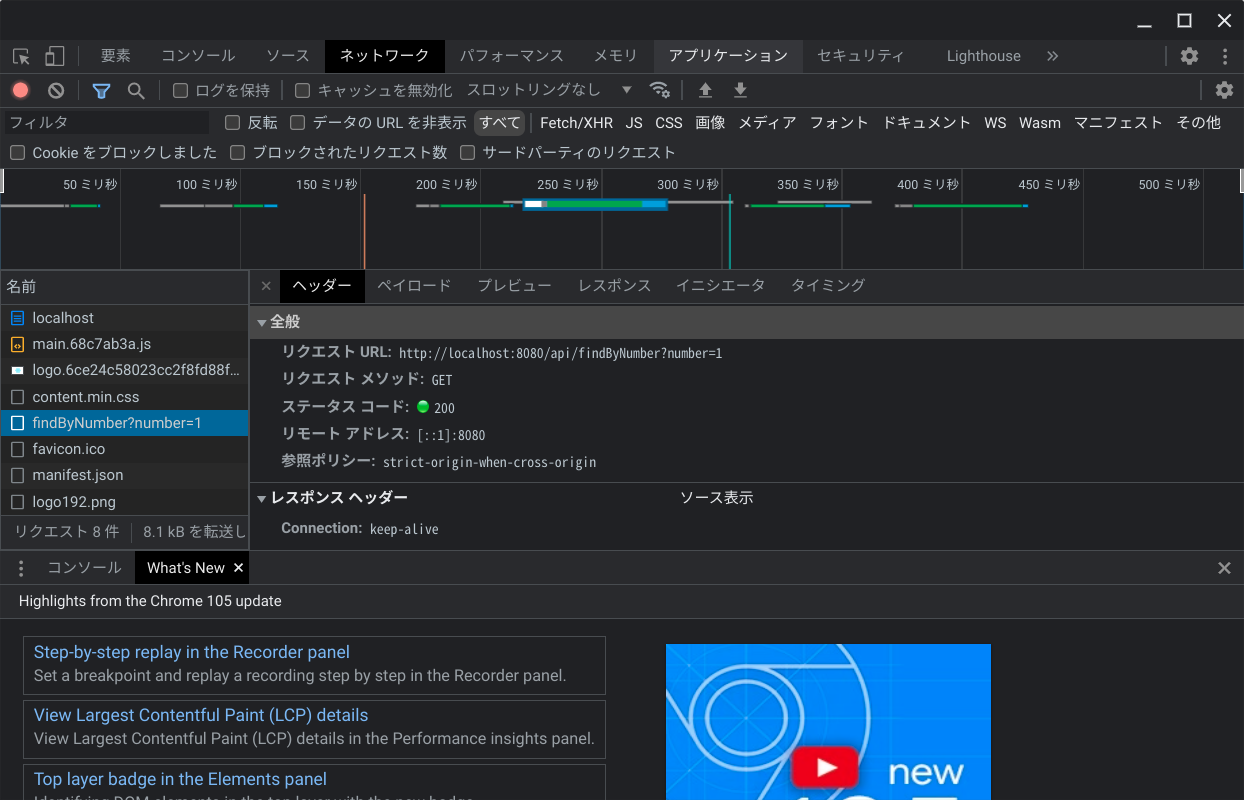The image size is (1244, 800).
Task: Open network conditions Wi-Fi icon
Action: pos(659,90)
